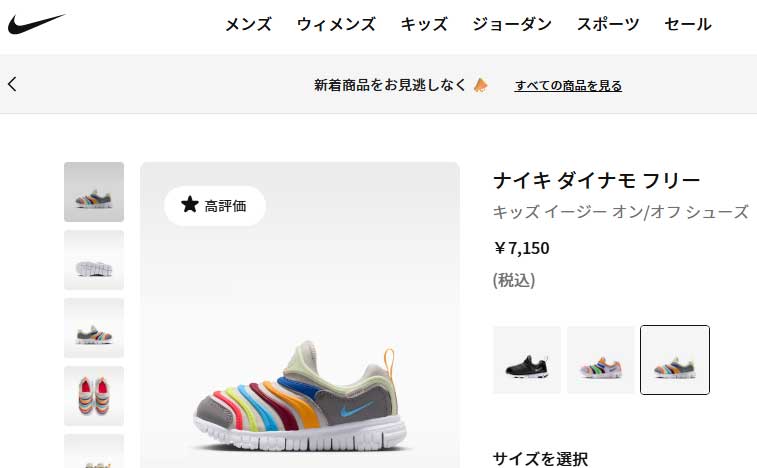Show the top-down pair thumbnail
The height and width of the screenshot is (468, 757).
[94, 396]
